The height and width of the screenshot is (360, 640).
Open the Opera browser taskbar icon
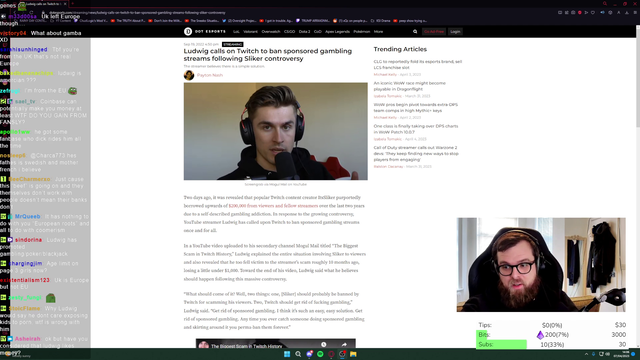pyautogui.click(x=331, y=354)
